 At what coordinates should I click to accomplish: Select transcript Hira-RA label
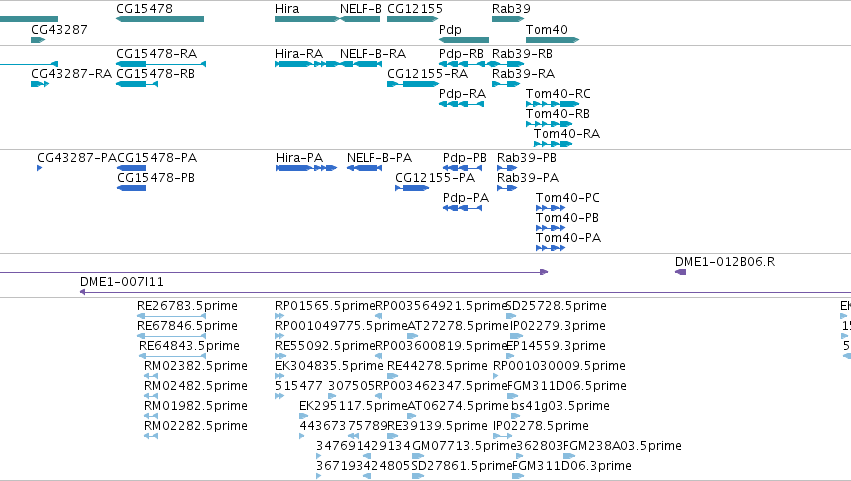(299, 54)
